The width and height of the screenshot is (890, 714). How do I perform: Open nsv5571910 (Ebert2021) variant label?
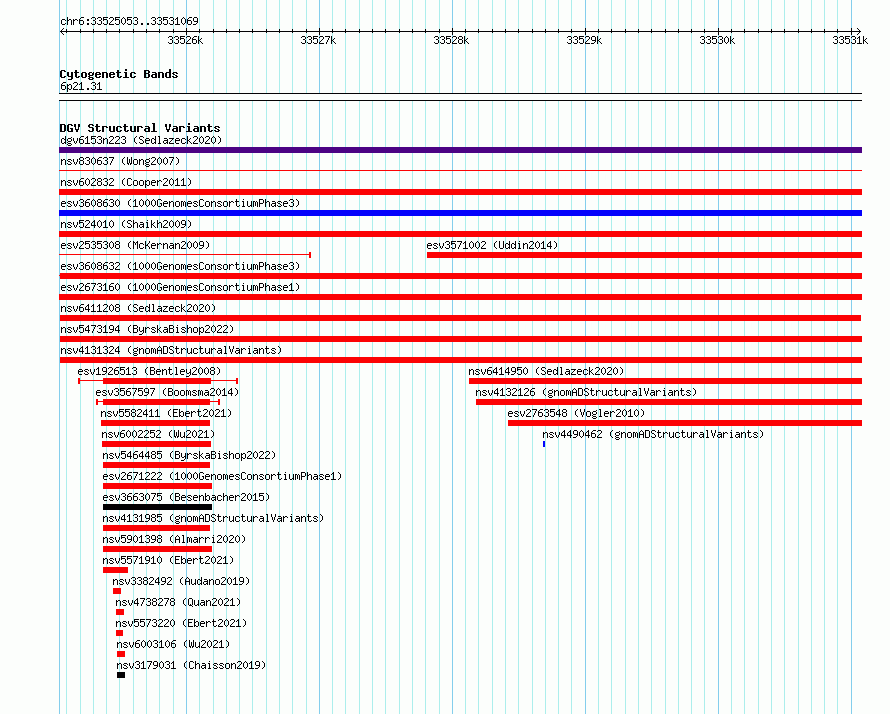click(168, 560)
